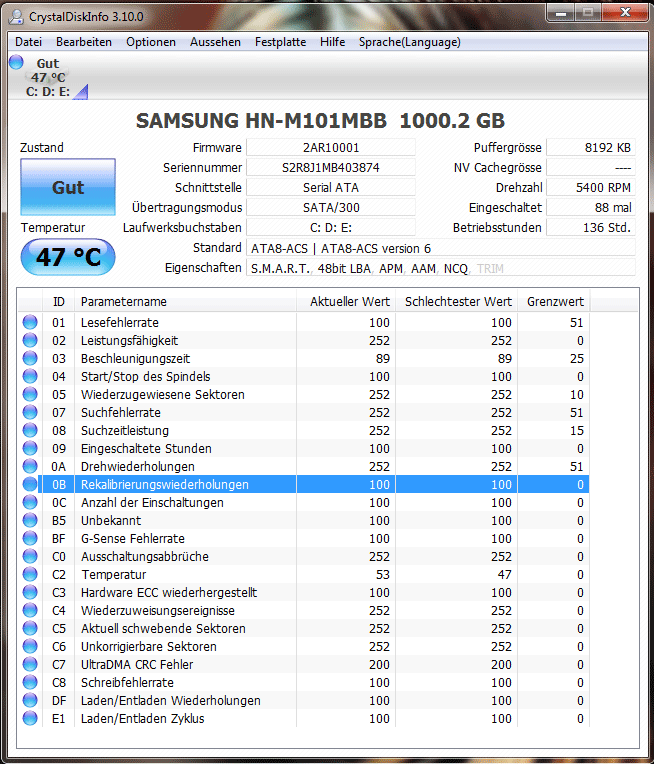Open the Festplatte menu
Viewport: 654px width, 764px height.
(x=280, y=42)
